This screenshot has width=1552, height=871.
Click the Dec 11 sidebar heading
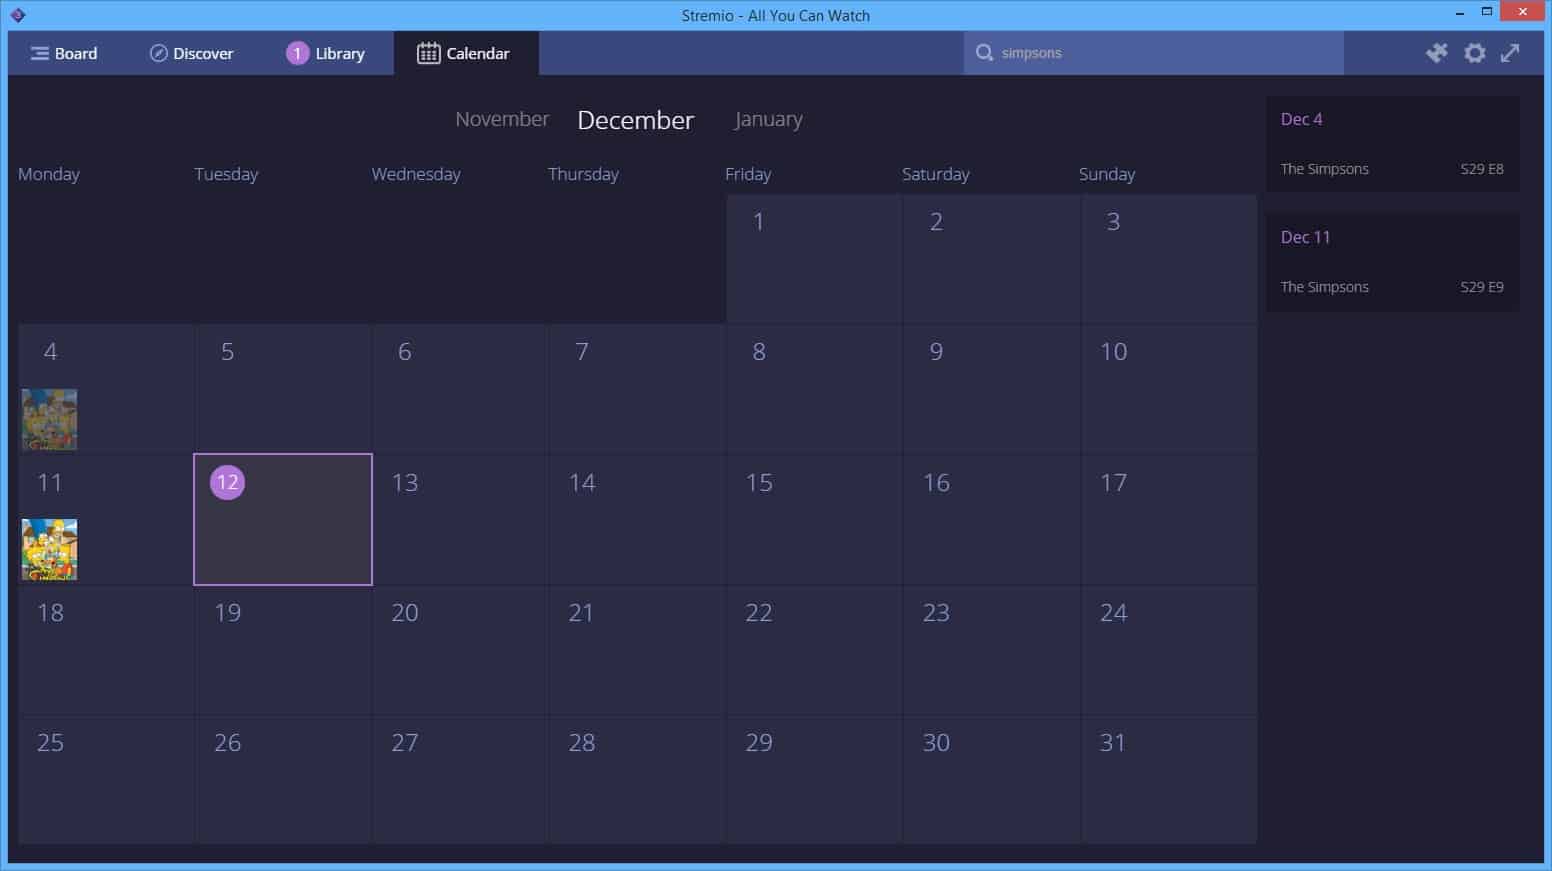1305,237
